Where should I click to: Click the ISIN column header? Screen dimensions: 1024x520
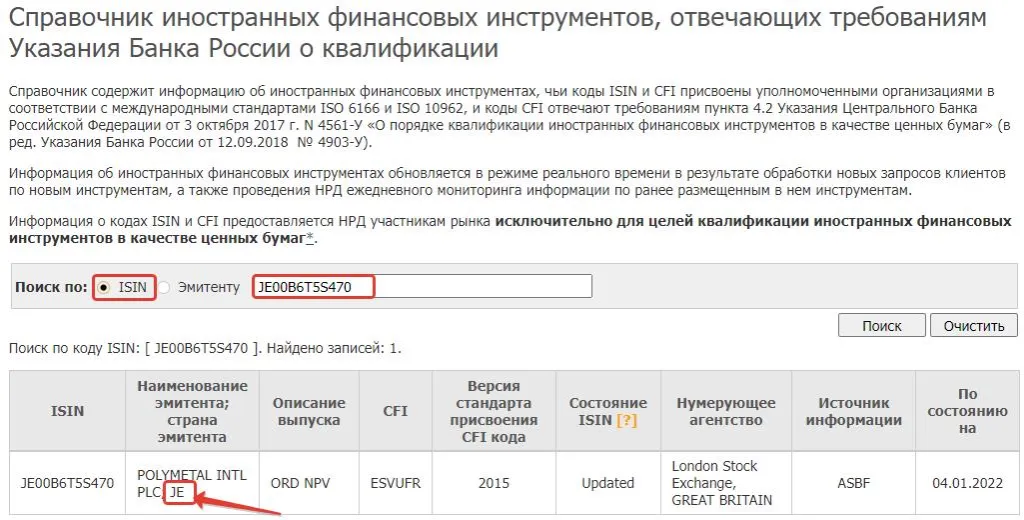[67, 411]
